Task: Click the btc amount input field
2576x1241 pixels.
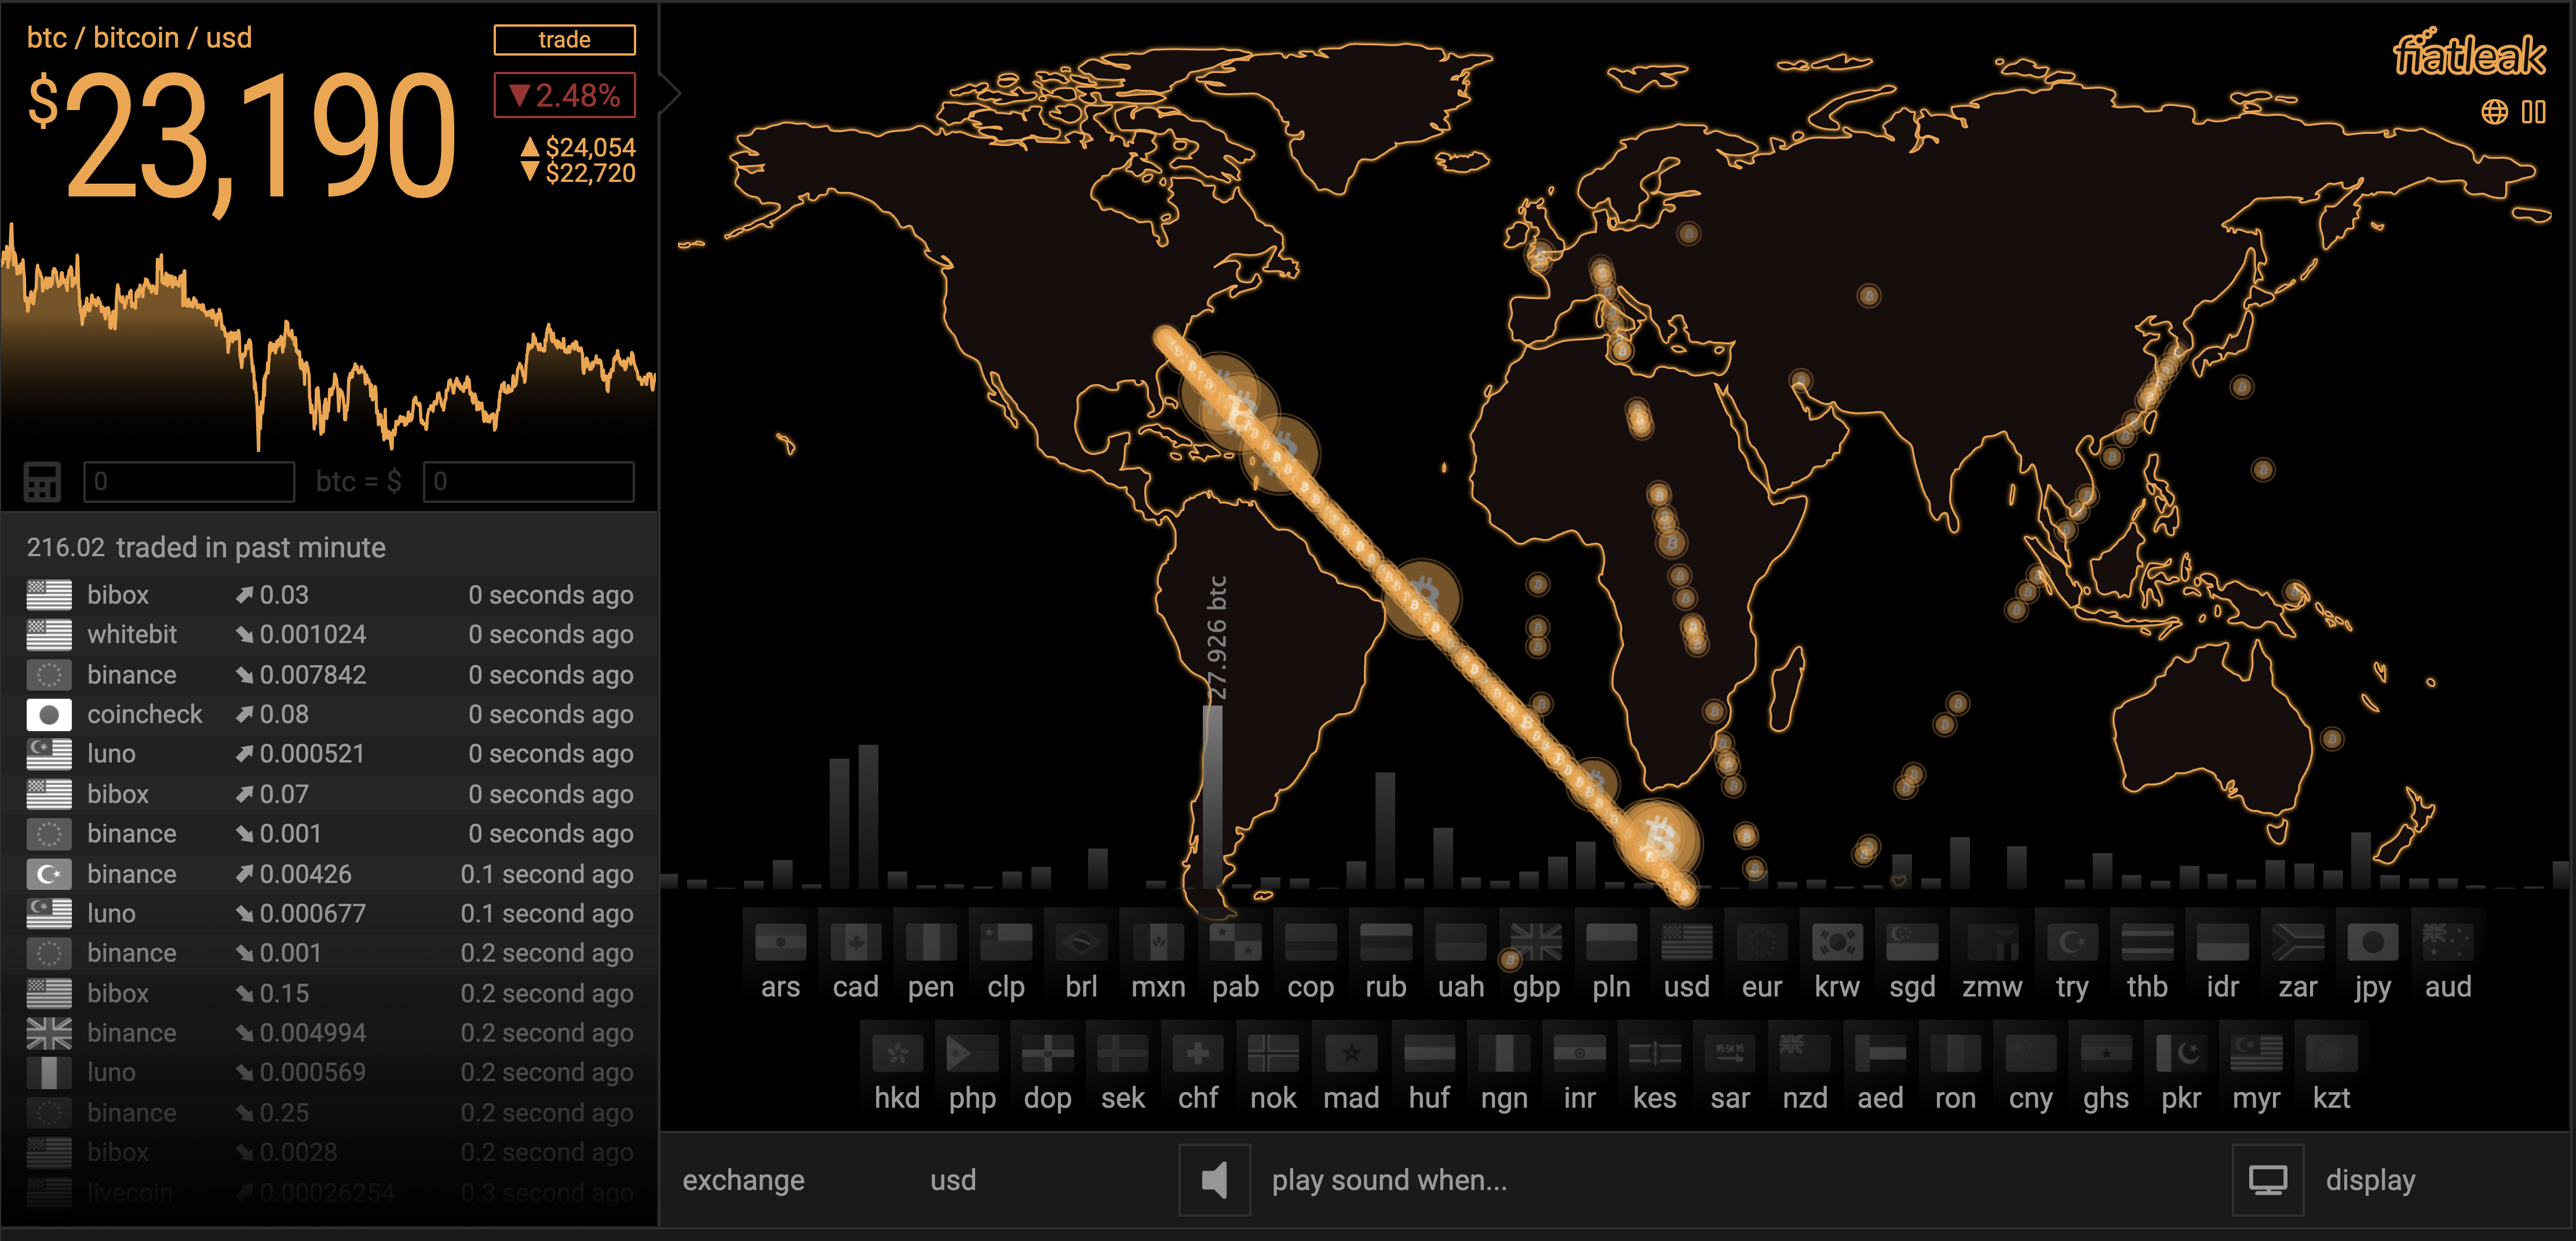Action: tap(189, 481)
